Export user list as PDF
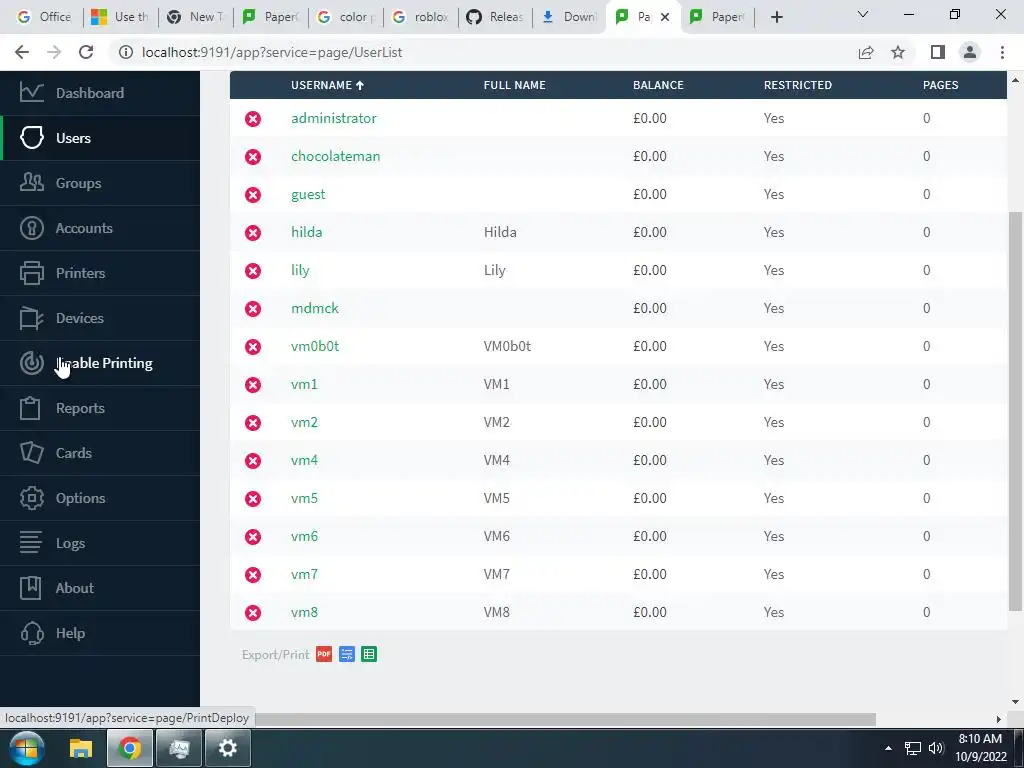This screenshot has width=1024, height=768. pyautogui.click(x=324, y=654)
